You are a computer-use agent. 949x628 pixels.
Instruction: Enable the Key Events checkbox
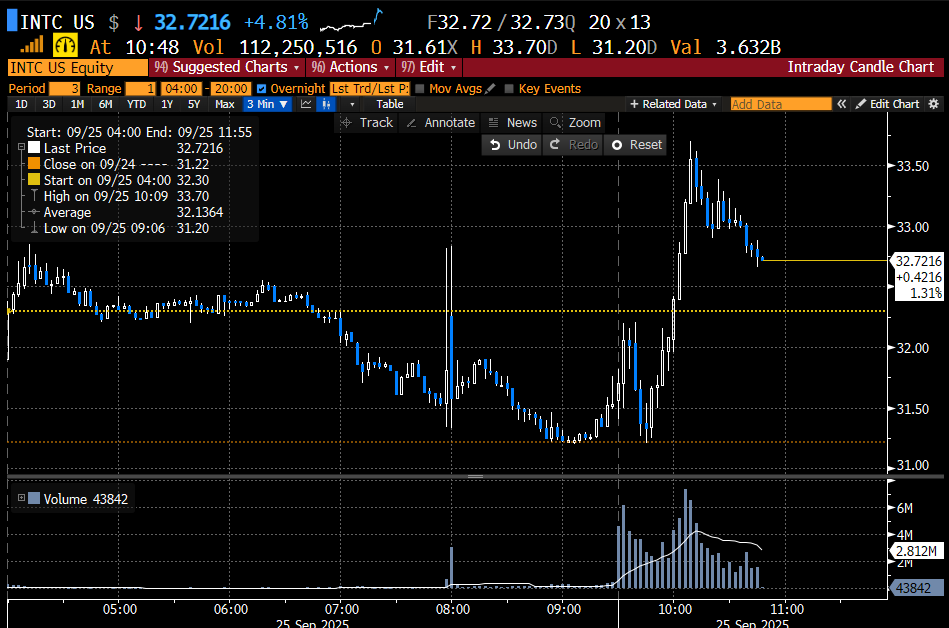click(x=509, y=88)
